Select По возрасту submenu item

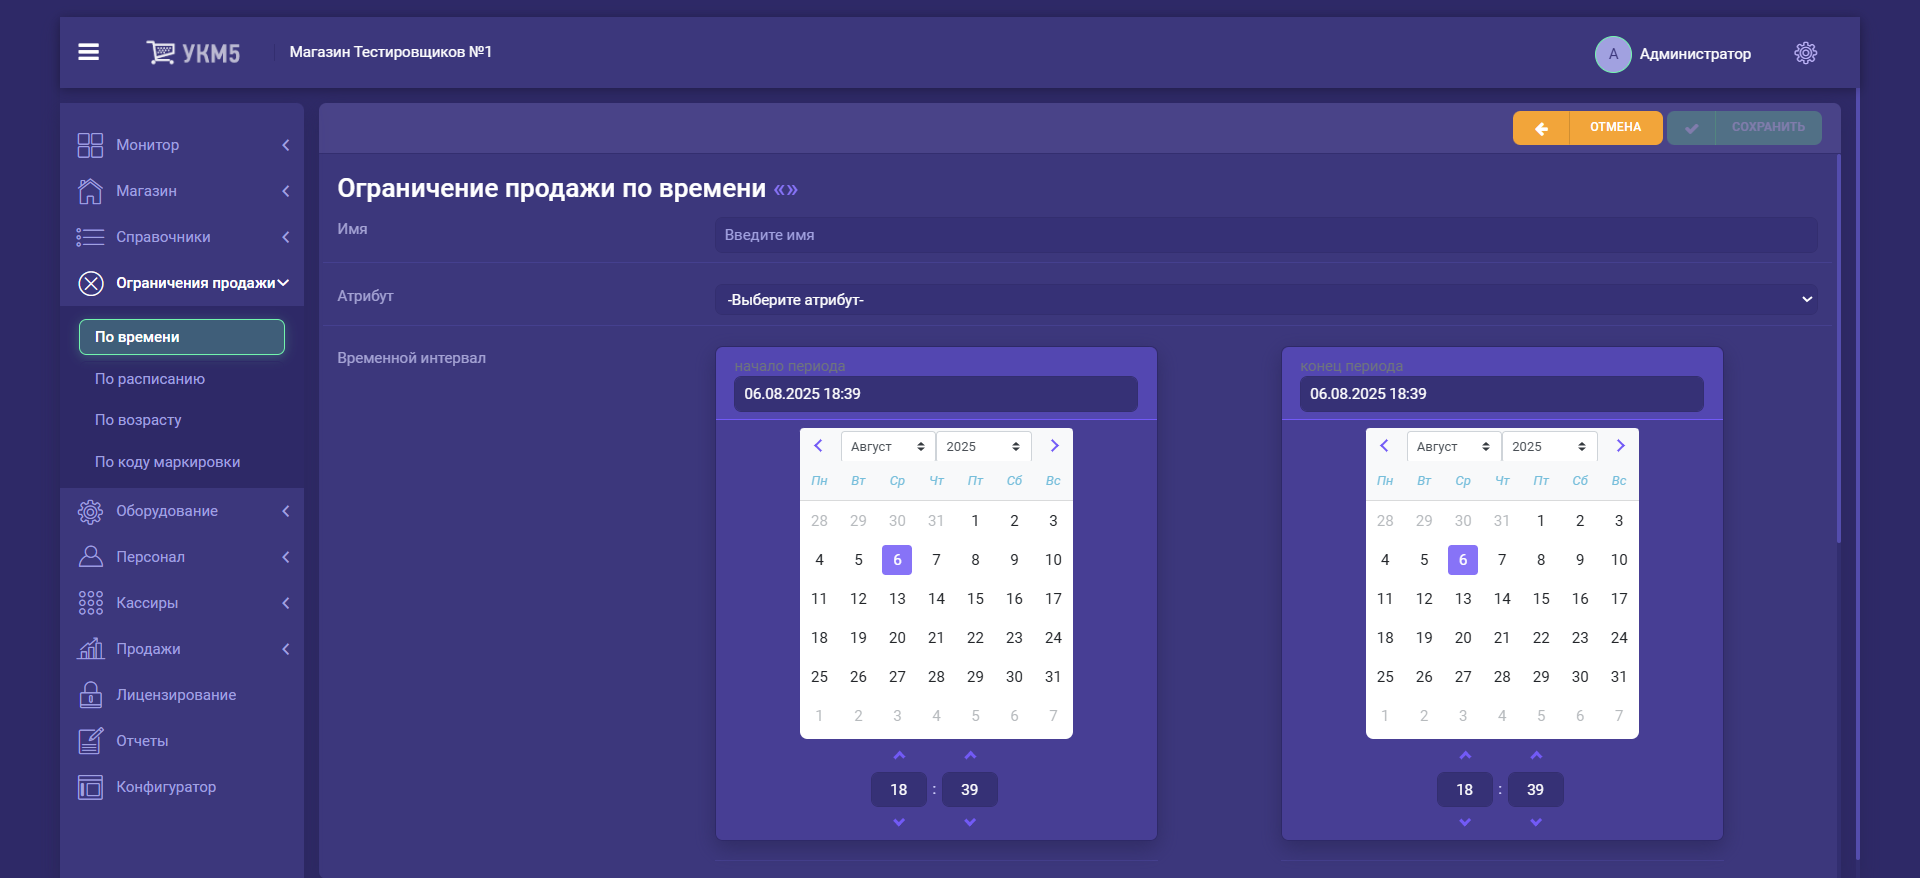coord(138,420)
